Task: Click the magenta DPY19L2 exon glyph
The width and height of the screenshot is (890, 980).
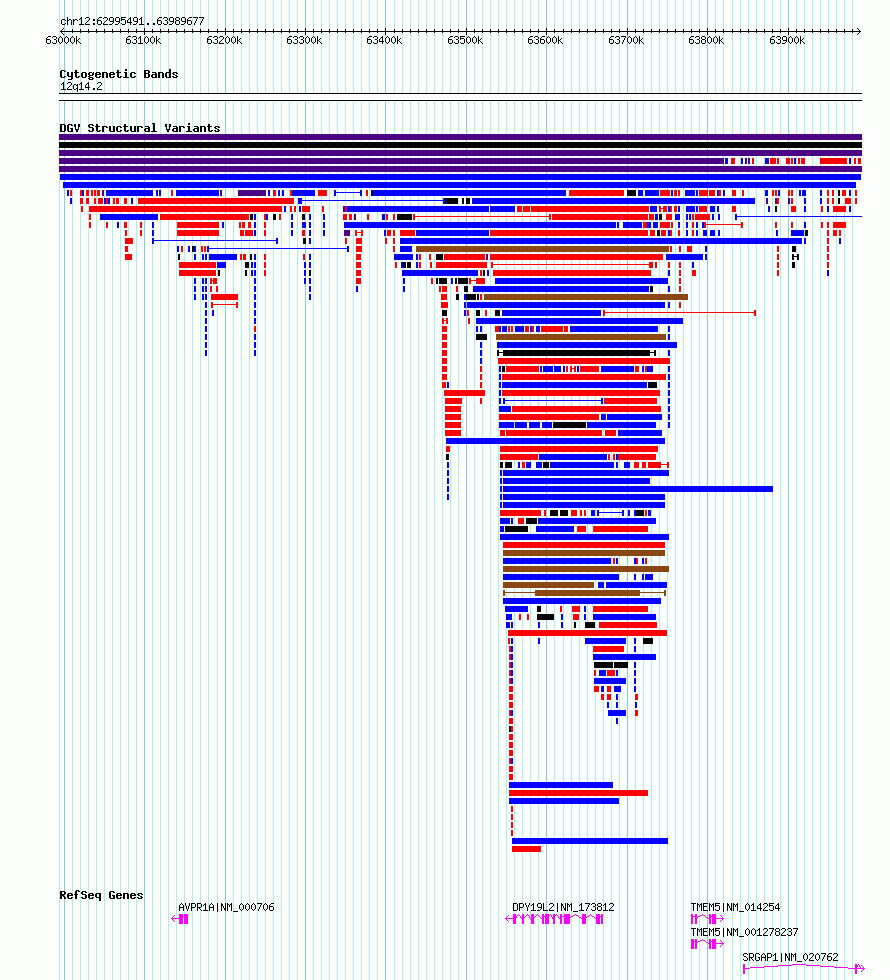Action: tap(554, 919)
